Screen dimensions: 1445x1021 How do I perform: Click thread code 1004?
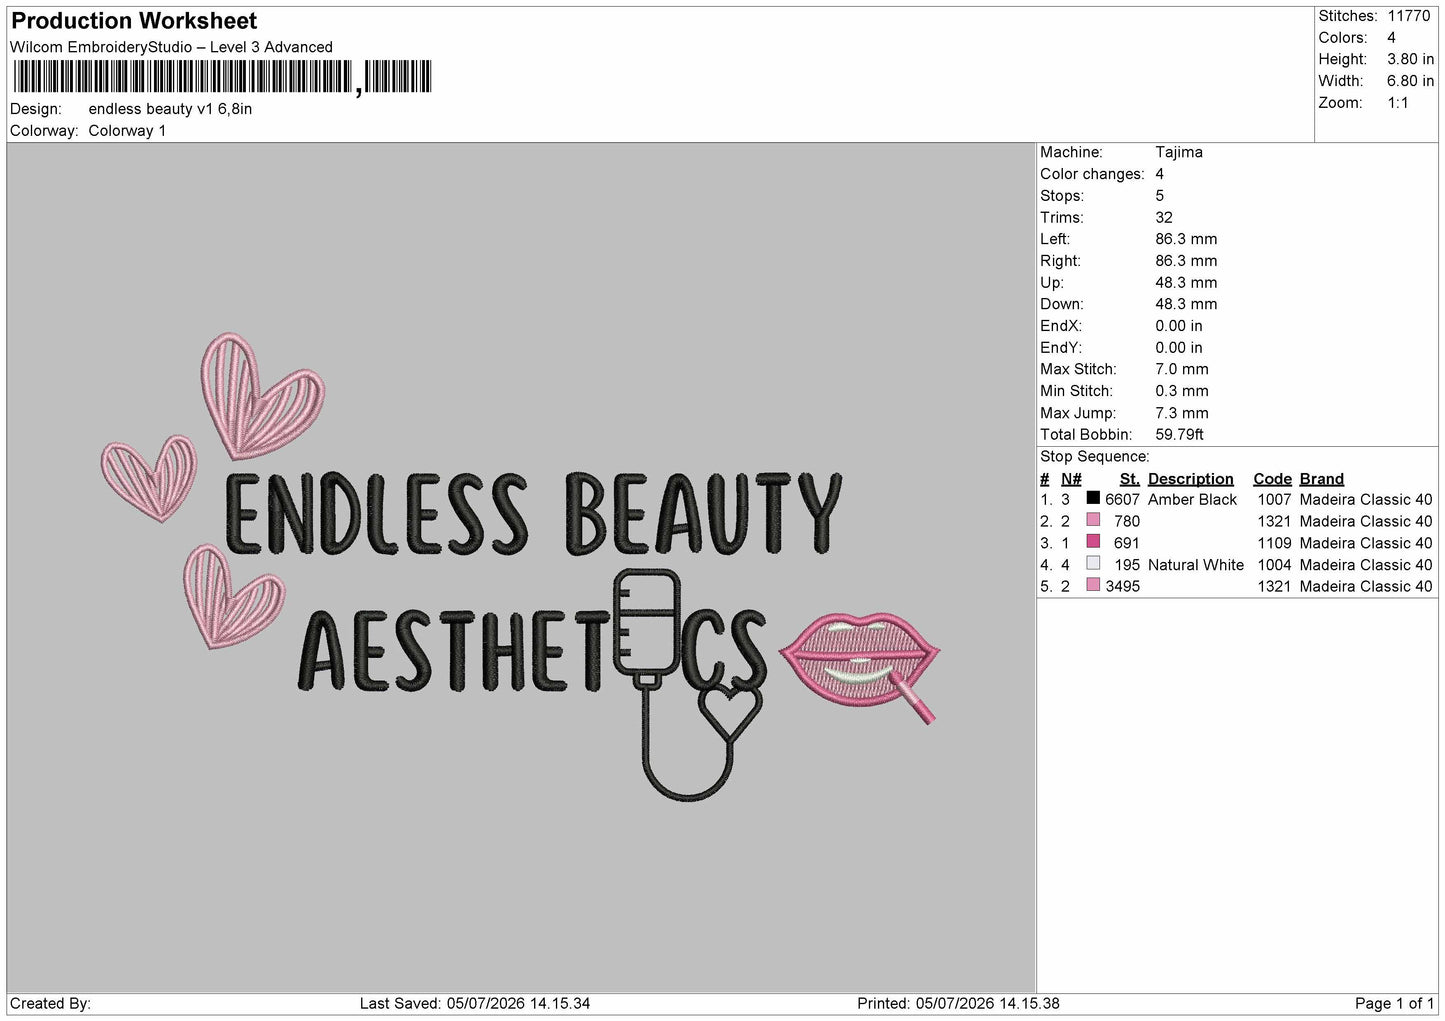[1274, 565]
